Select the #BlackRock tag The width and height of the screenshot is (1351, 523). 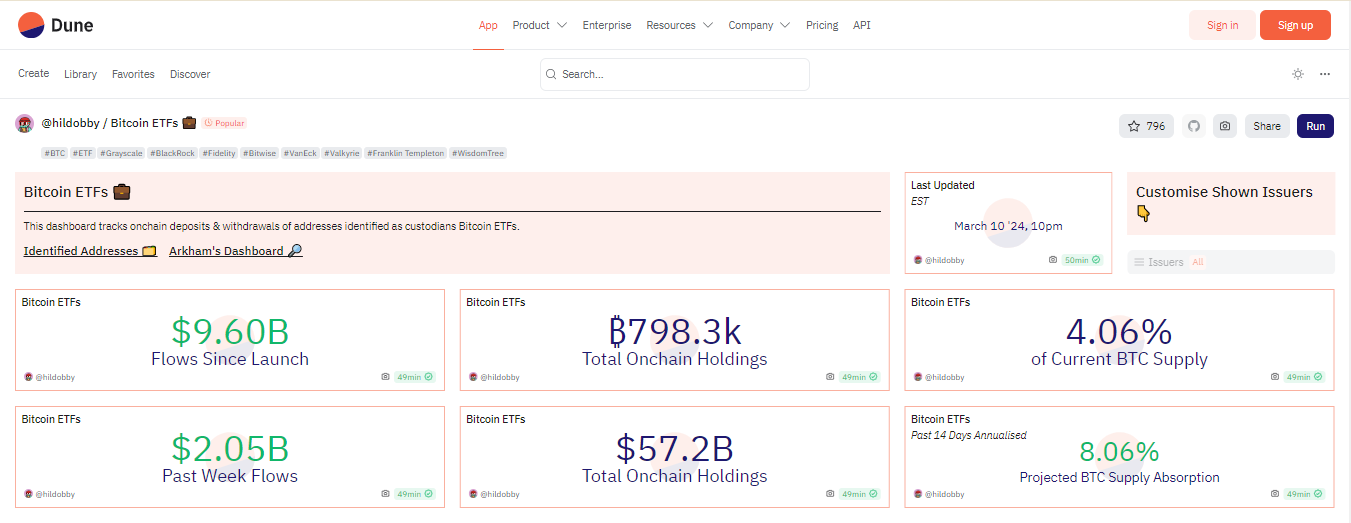172,153
